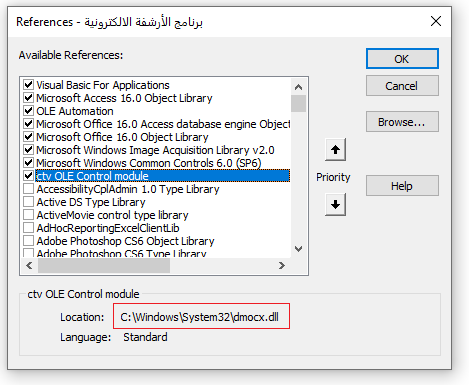This screenshot has width=469, height=385.
Task: Enable AccessibilityCplAdmin 1.0 Type Library checkbox
Action: click(x=29, y=189)
